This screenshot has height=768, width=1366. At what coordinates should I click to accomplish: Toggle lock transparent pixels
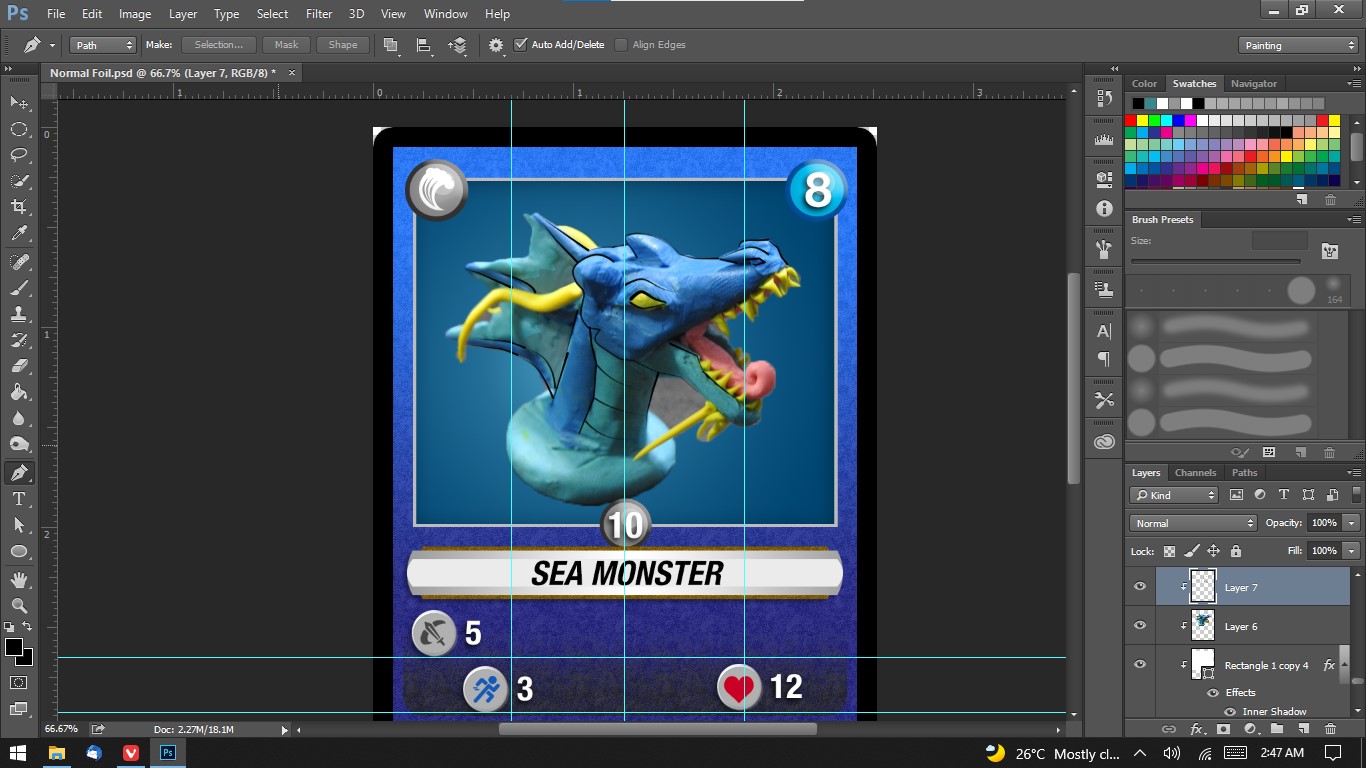pos(1169,551)
